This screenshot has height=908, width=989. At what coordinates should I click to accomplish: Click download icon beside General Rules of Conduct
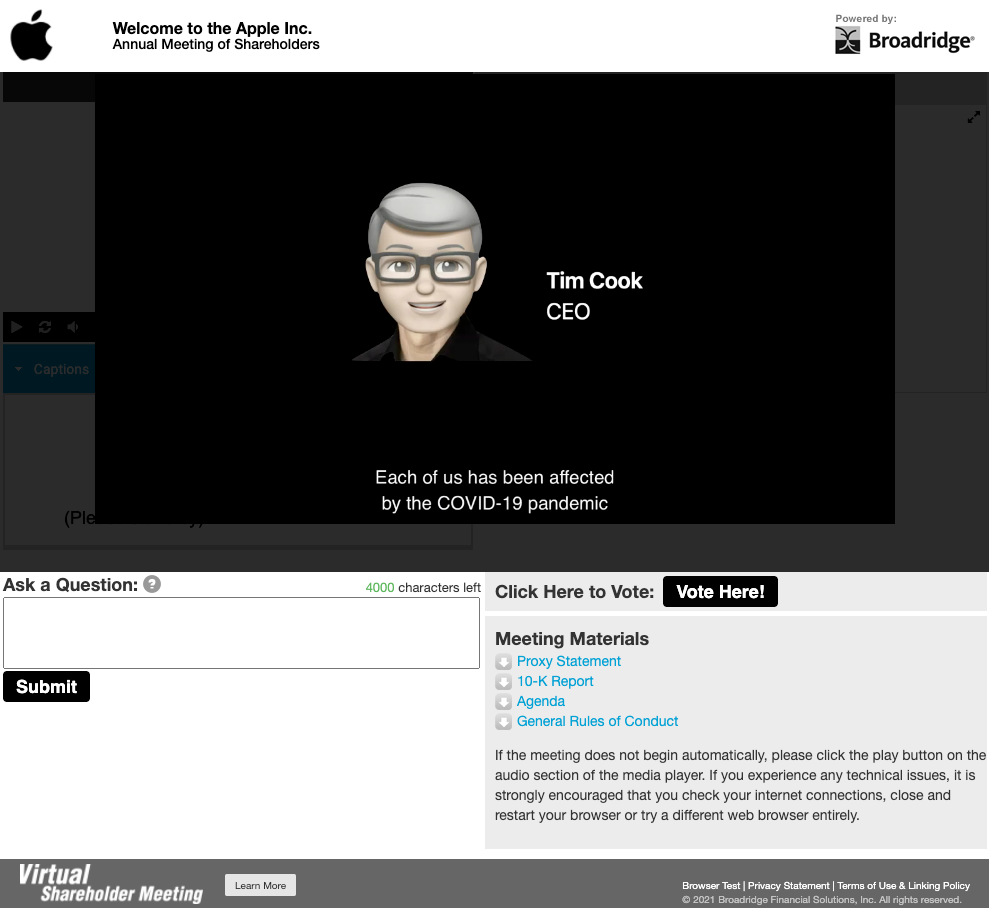click(503, 722)
